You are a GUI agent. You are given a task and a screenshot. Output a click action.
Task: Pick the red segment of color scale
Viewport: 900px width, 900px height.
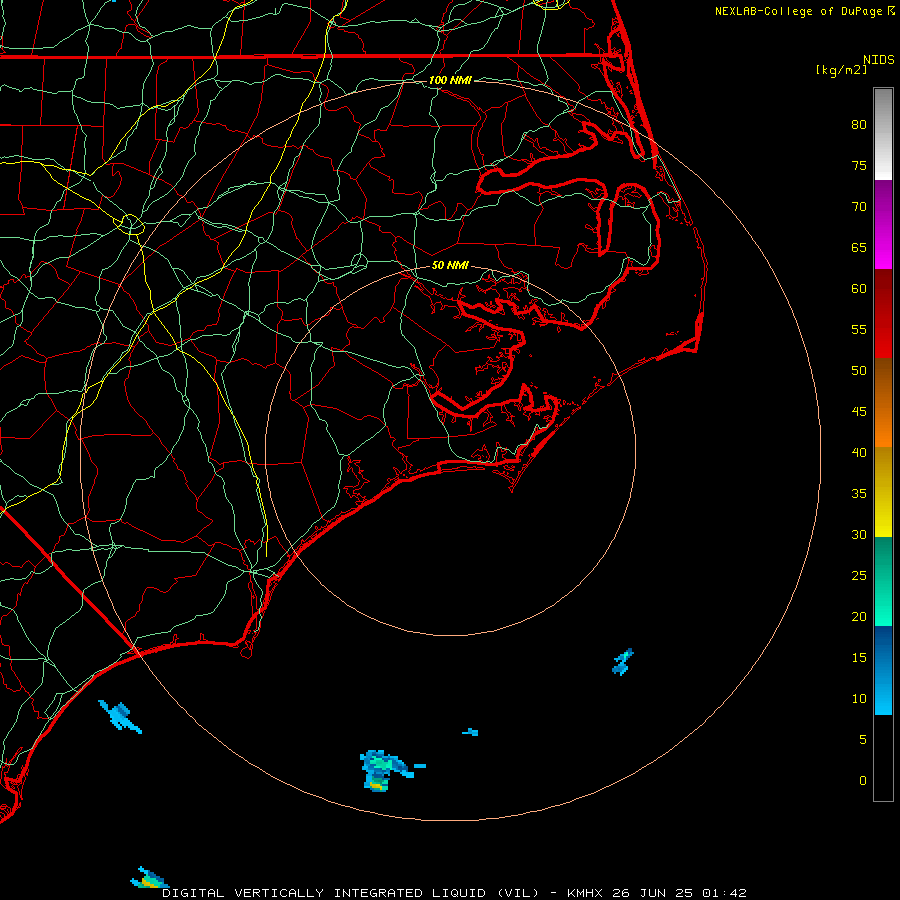pyautogui.click(x=883, y=313)
